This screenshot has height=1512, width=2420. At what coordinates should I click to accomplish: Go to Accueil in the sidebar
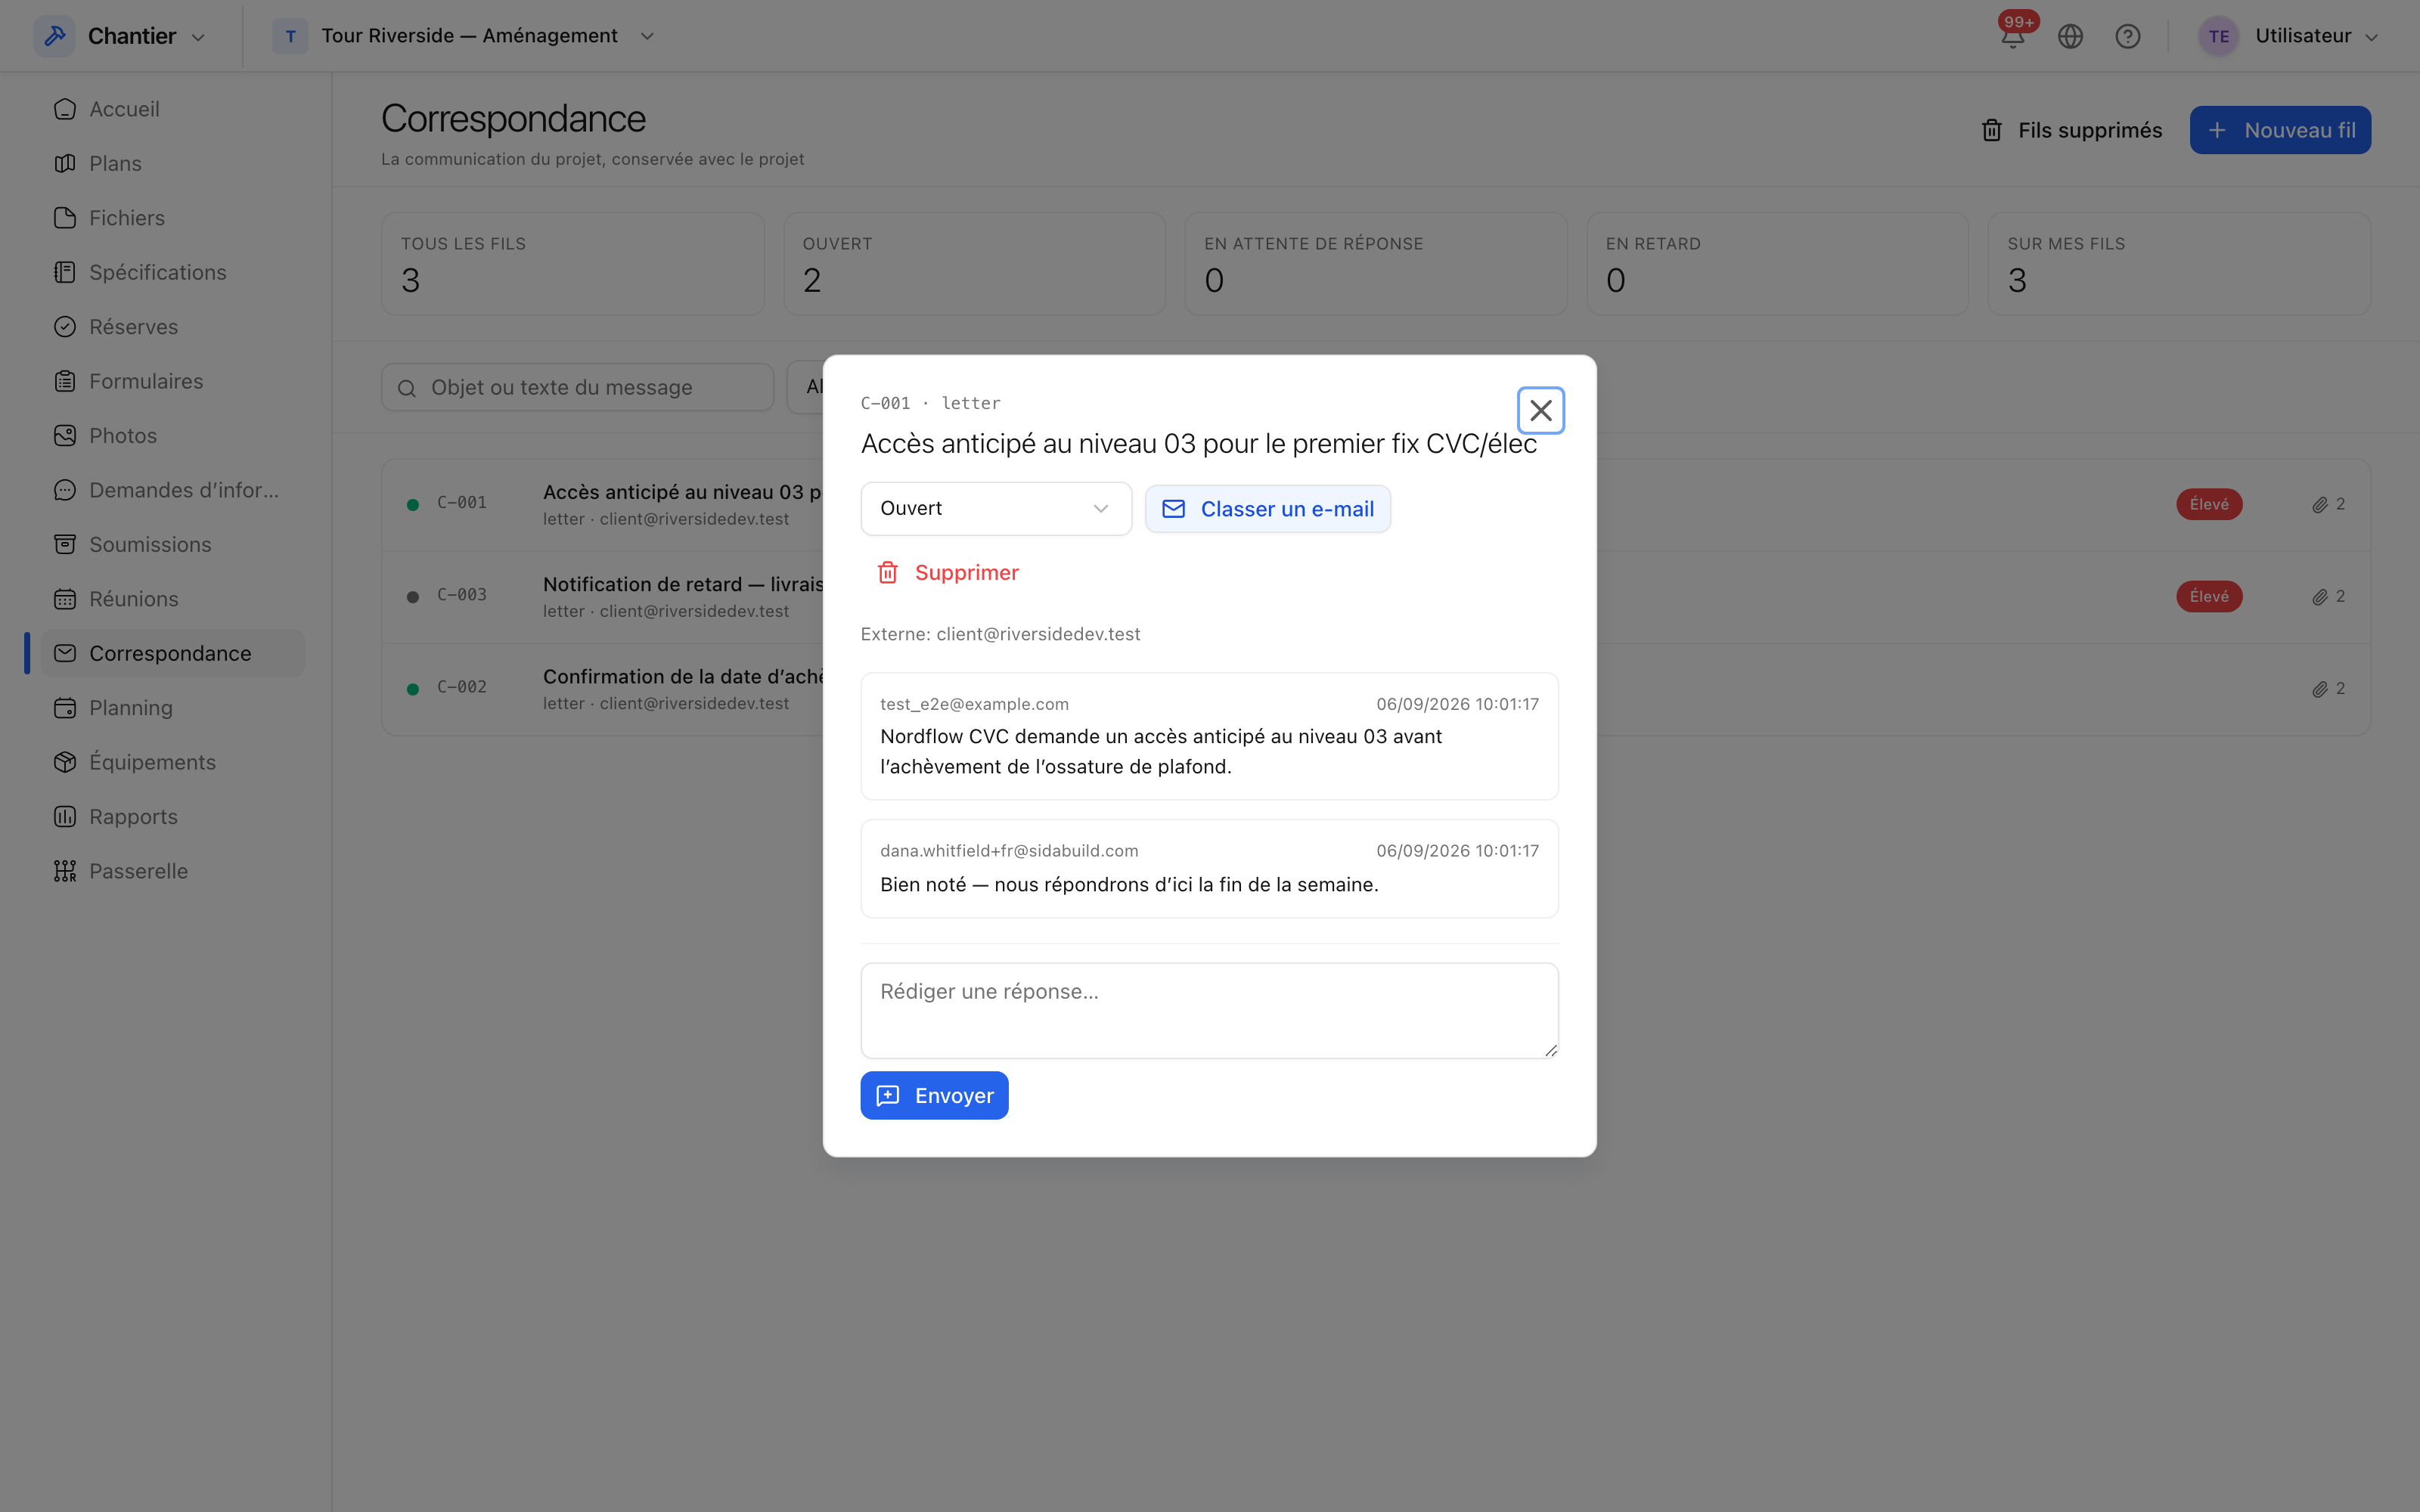click(x=172, y=109)
